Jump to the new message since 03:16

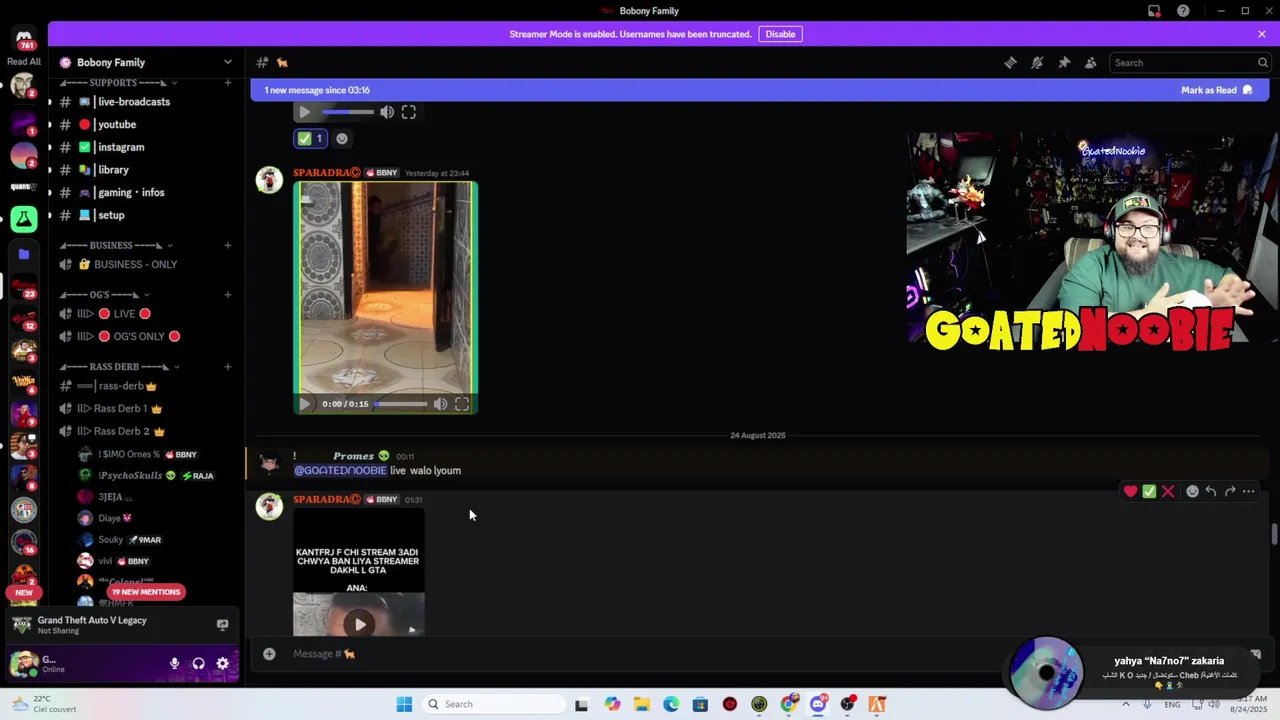tap(317, 90)
